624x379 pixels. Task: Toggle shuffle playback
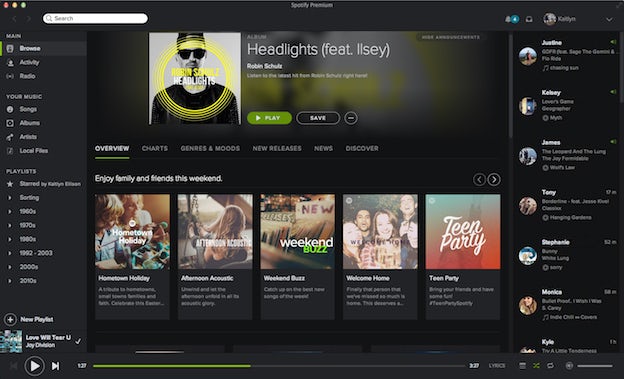pyautogui.click(x=536, y=365)
